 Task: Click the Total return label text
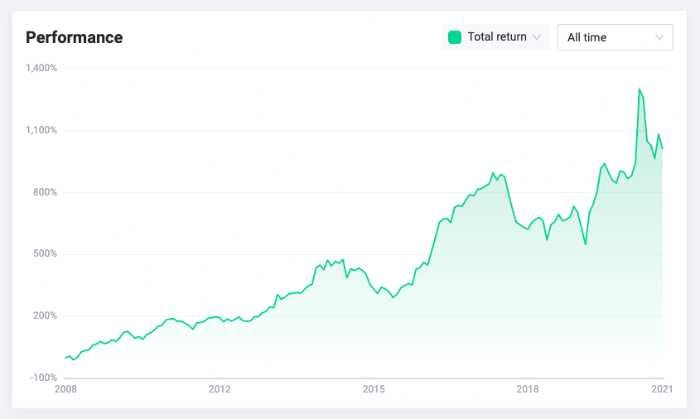click(x=497, y=37)
